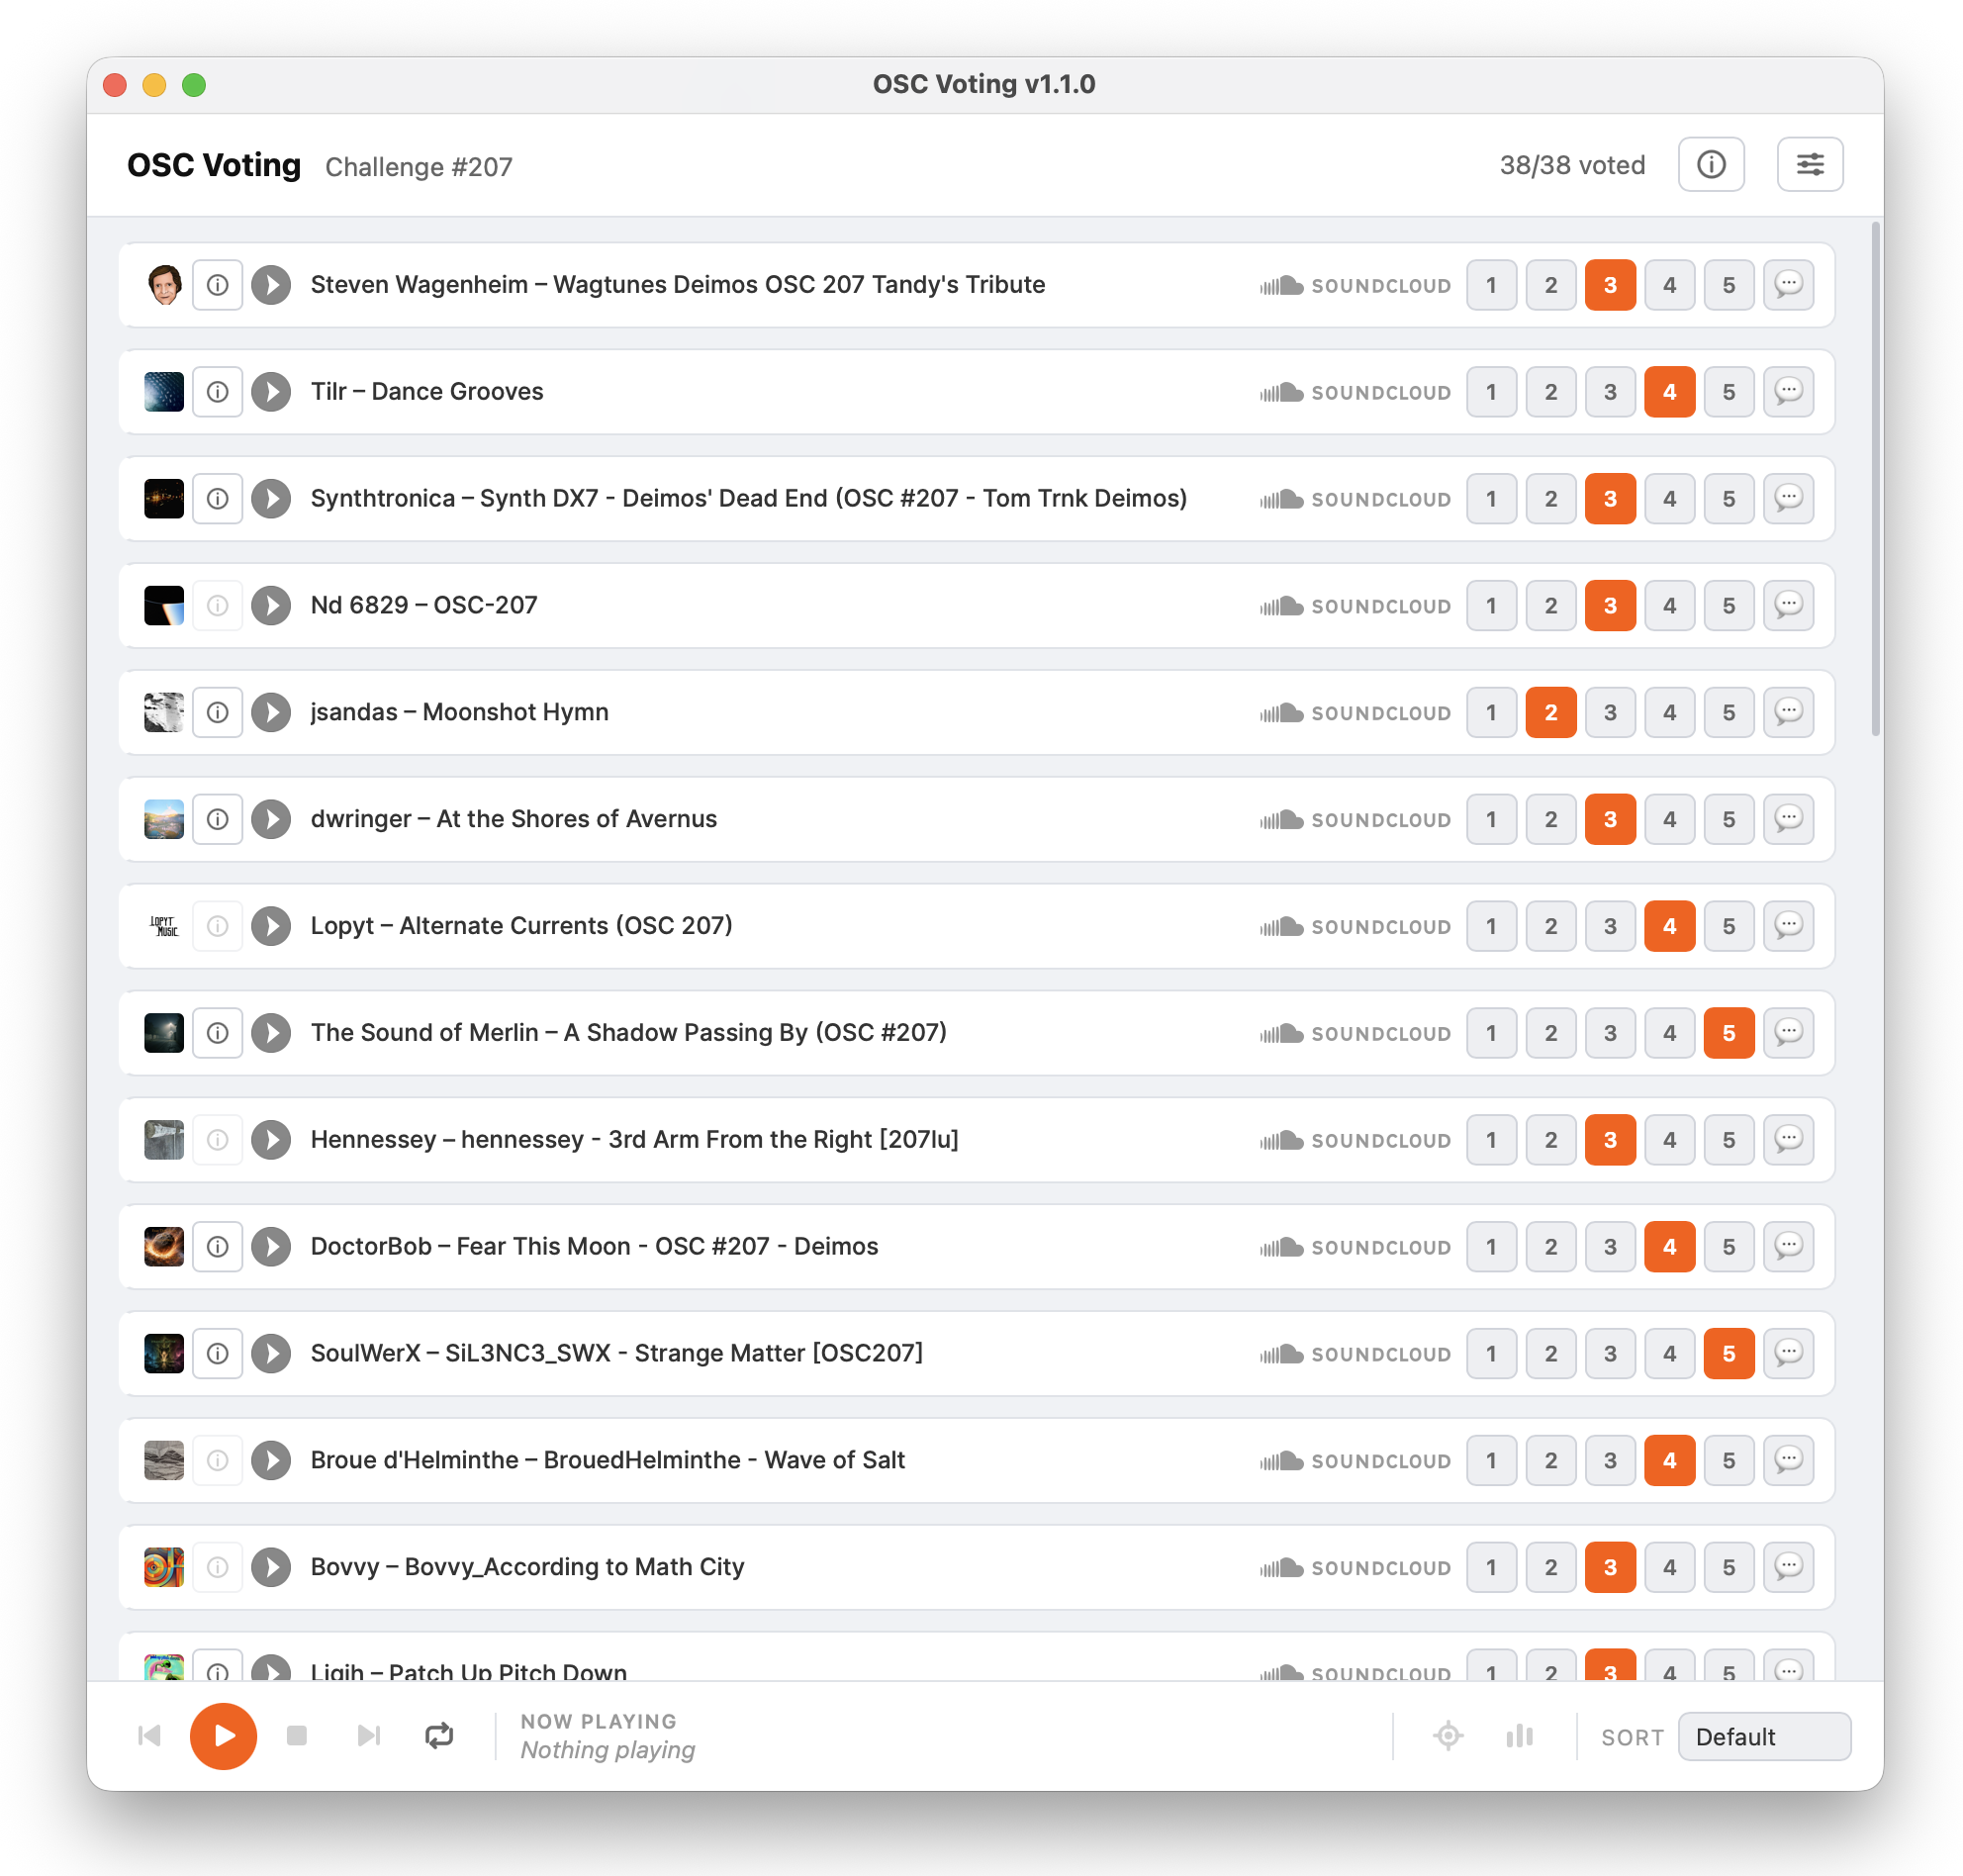The image size is (1963, 1876).
Task: Select the '38/38 voted' counter text
Action: [1571, 165]
